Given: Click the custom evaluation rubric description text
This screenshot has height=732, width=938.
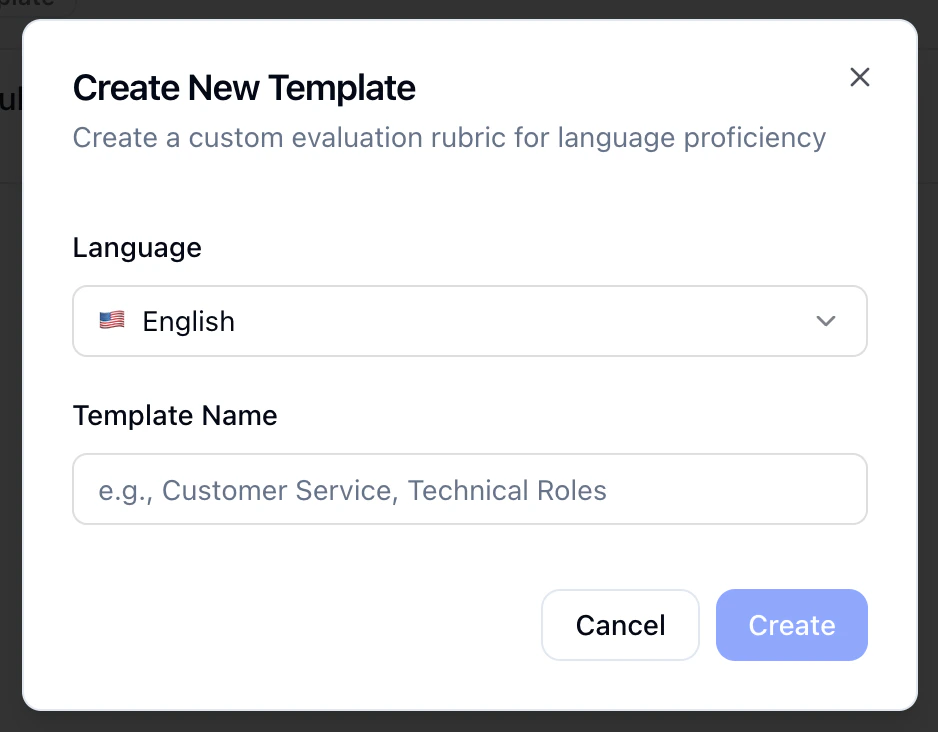Looking at the screenshot, I should click(x=449, y=138).
